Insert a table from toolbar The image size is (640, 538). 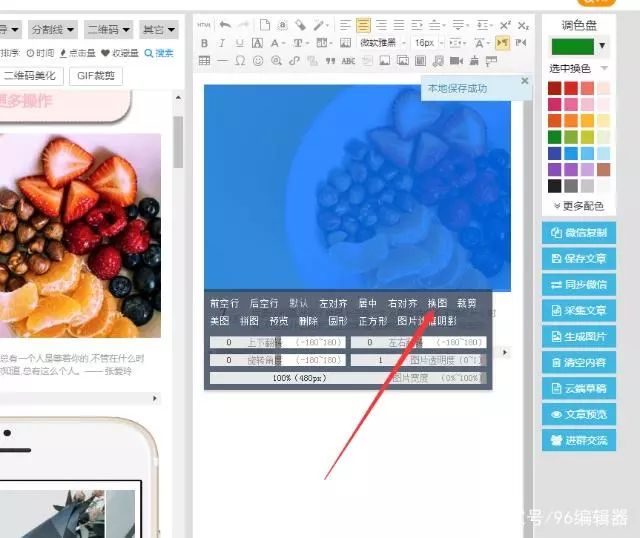coord(204,61)
